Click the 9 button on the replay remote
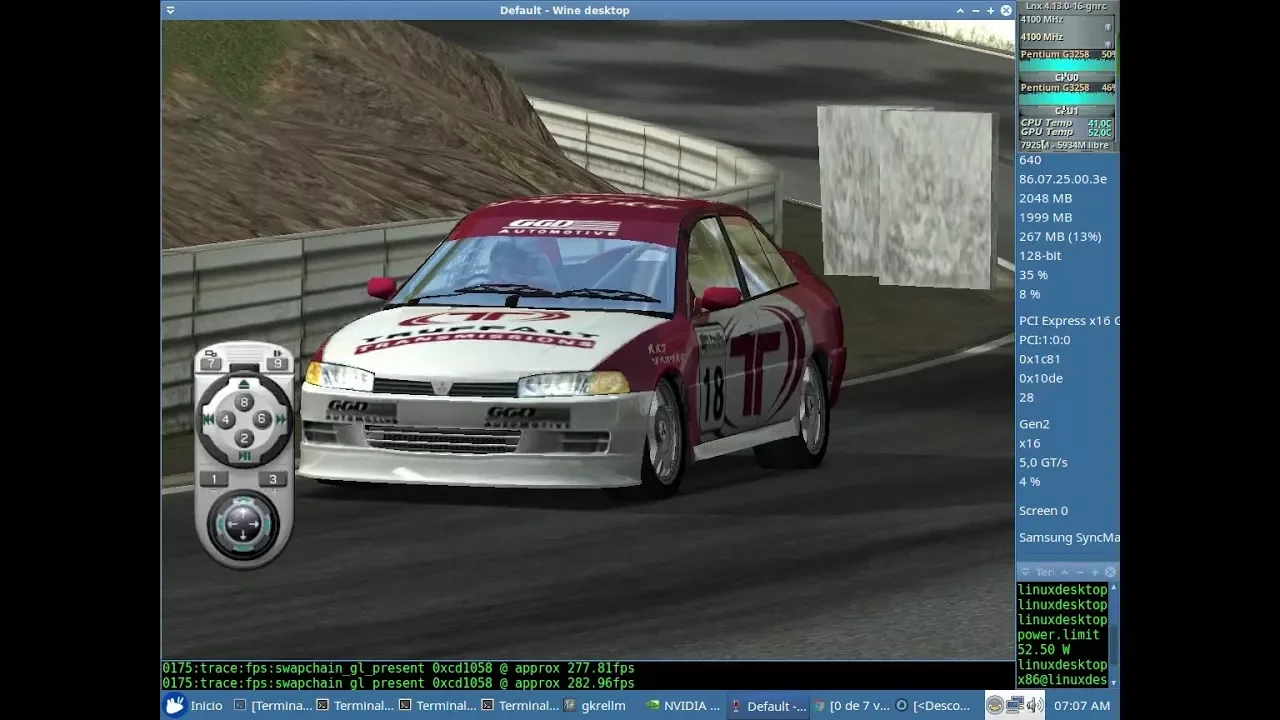The height and width of the screenshot is (720, 1280). (x=277, y=364)
